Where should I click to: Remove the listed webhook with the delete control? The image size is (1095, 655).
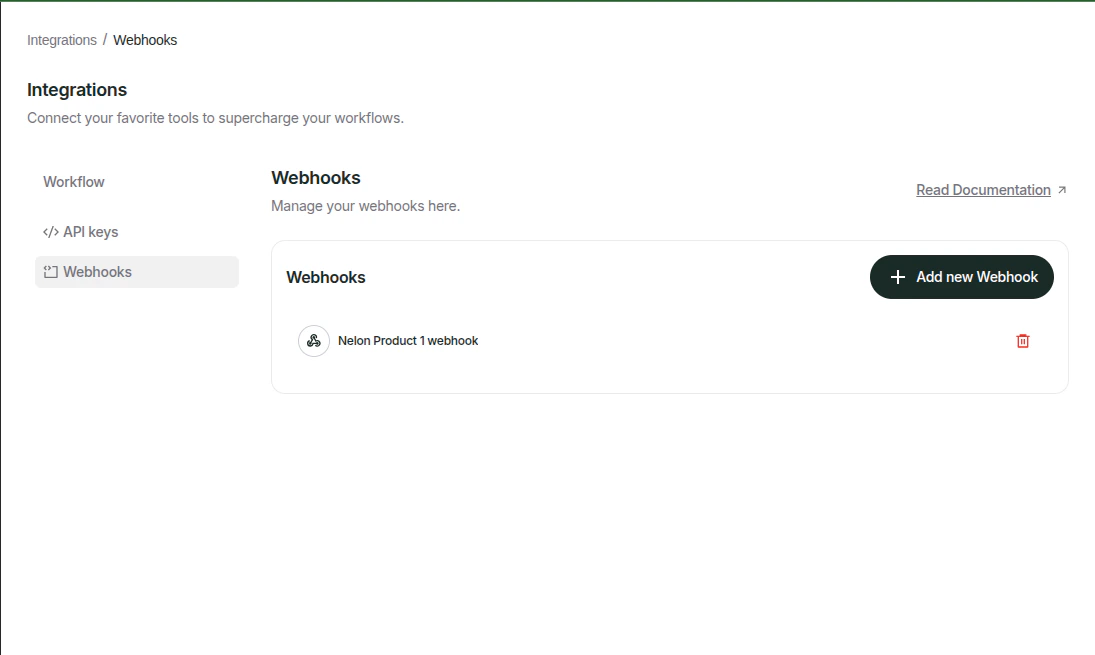click(x=1022, y=340)
